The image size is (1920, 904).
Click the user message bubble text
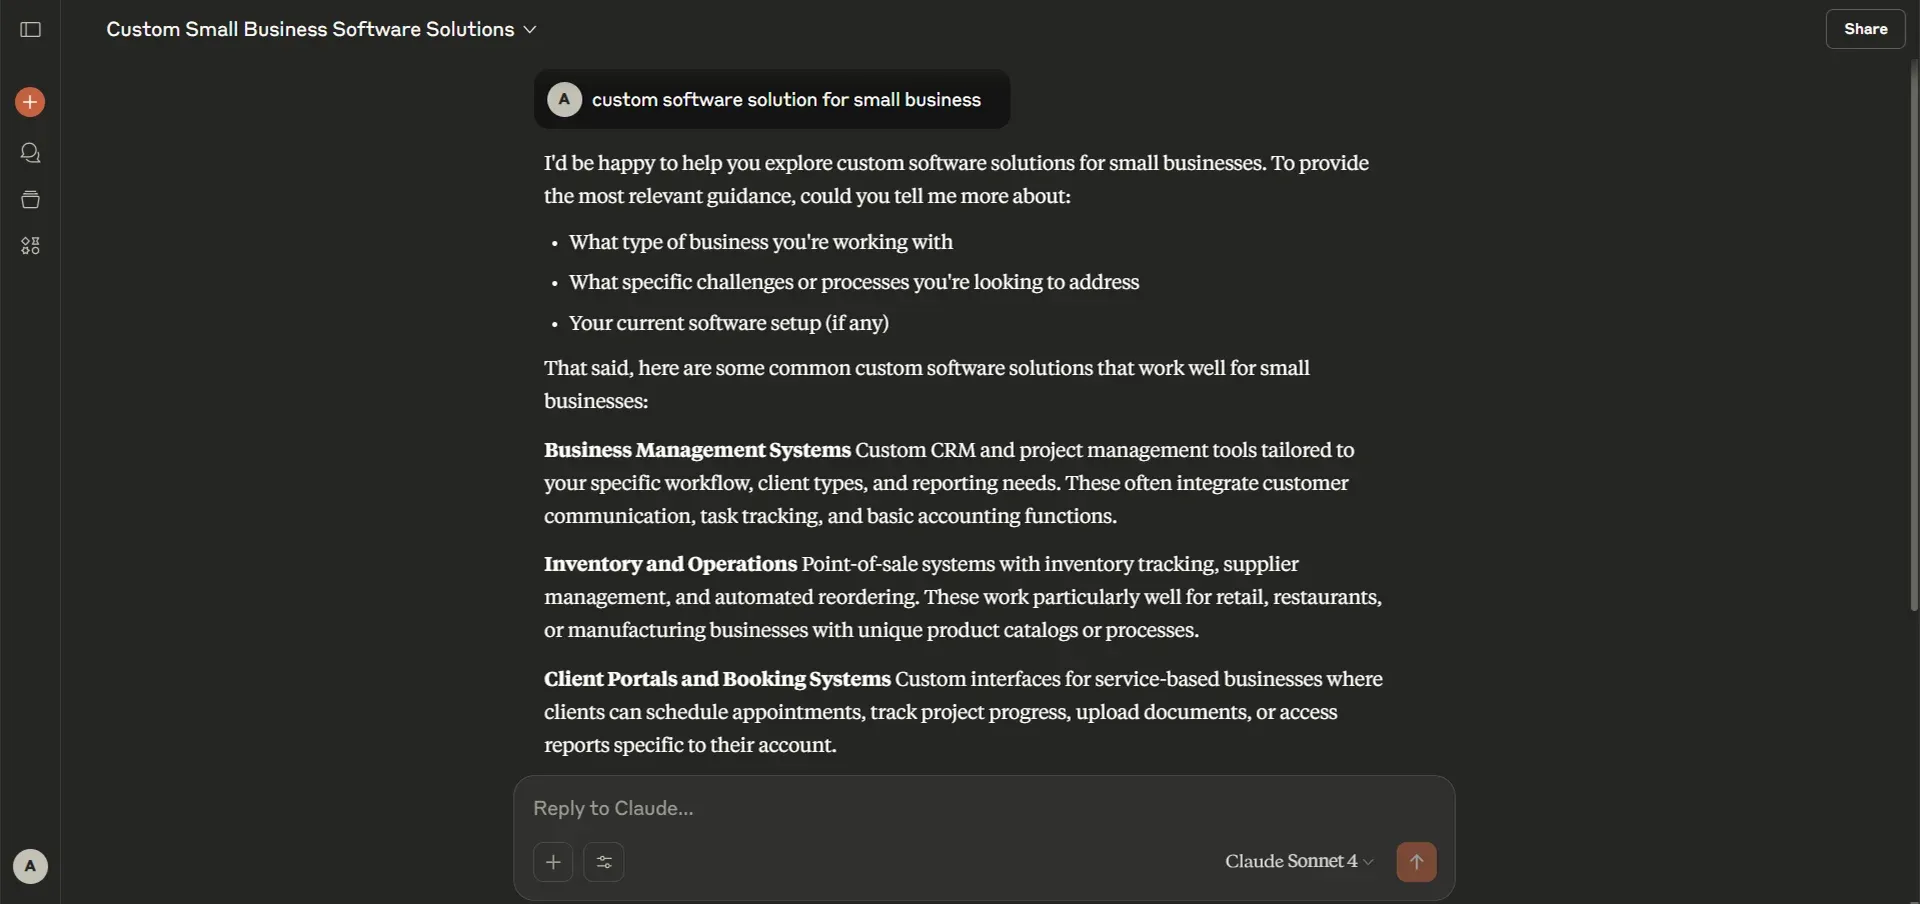click(x=786, y=100)
